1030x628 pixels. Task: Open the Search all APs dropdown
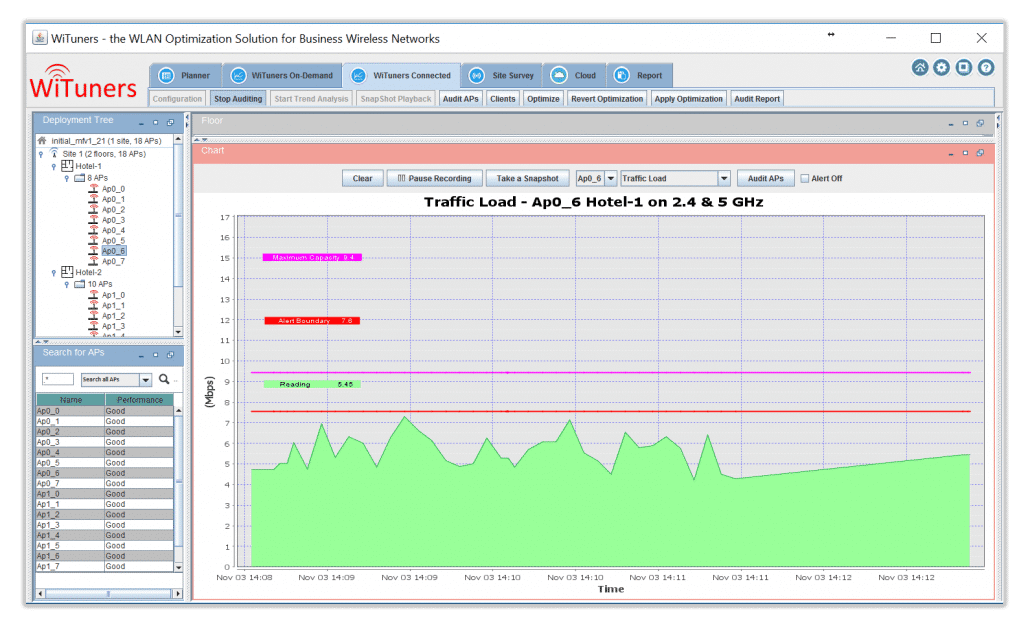pyautogui.click(x=146, y=380)
